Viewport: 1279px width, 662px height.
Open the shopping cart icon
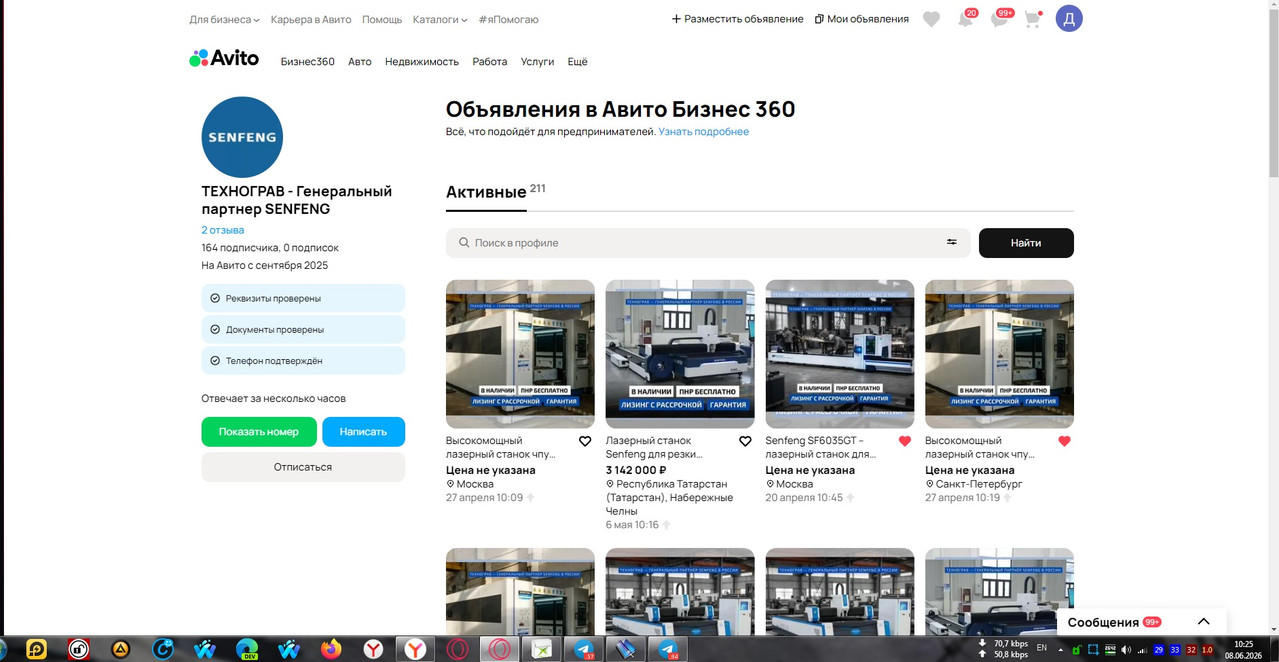[1033, 19]
